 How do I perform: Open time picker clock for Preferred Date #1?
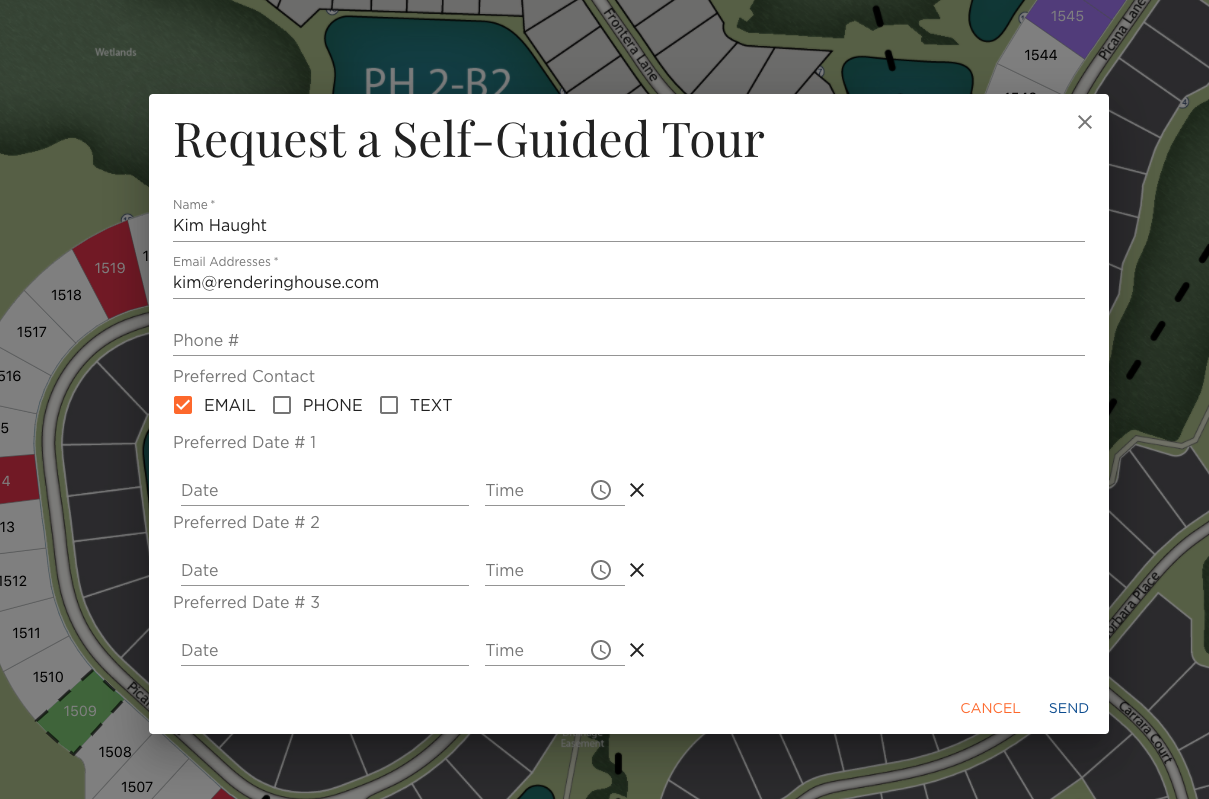pyautogui.click(x=600, y=490)
